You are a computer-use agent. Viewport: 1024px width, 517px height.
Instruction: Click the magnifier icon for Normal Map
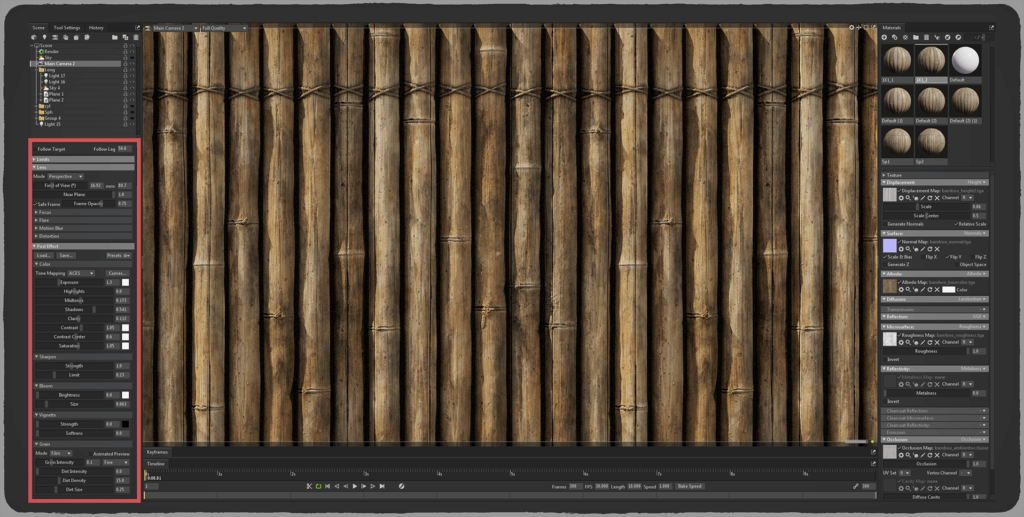tap(908, 249)
